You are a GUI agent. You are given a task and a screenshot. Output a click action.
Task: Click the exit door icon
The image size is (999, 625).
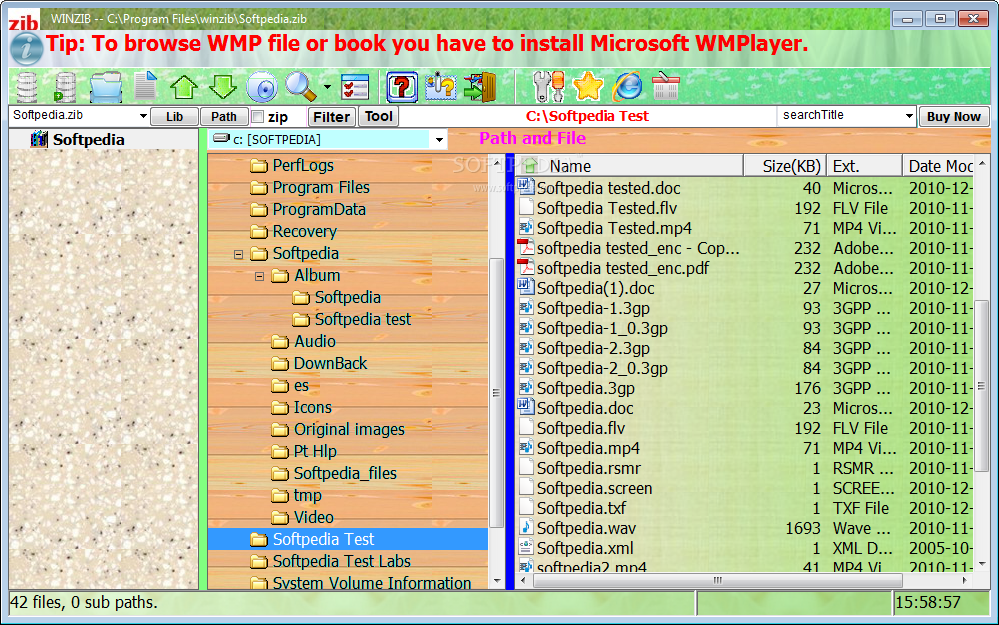480,87
